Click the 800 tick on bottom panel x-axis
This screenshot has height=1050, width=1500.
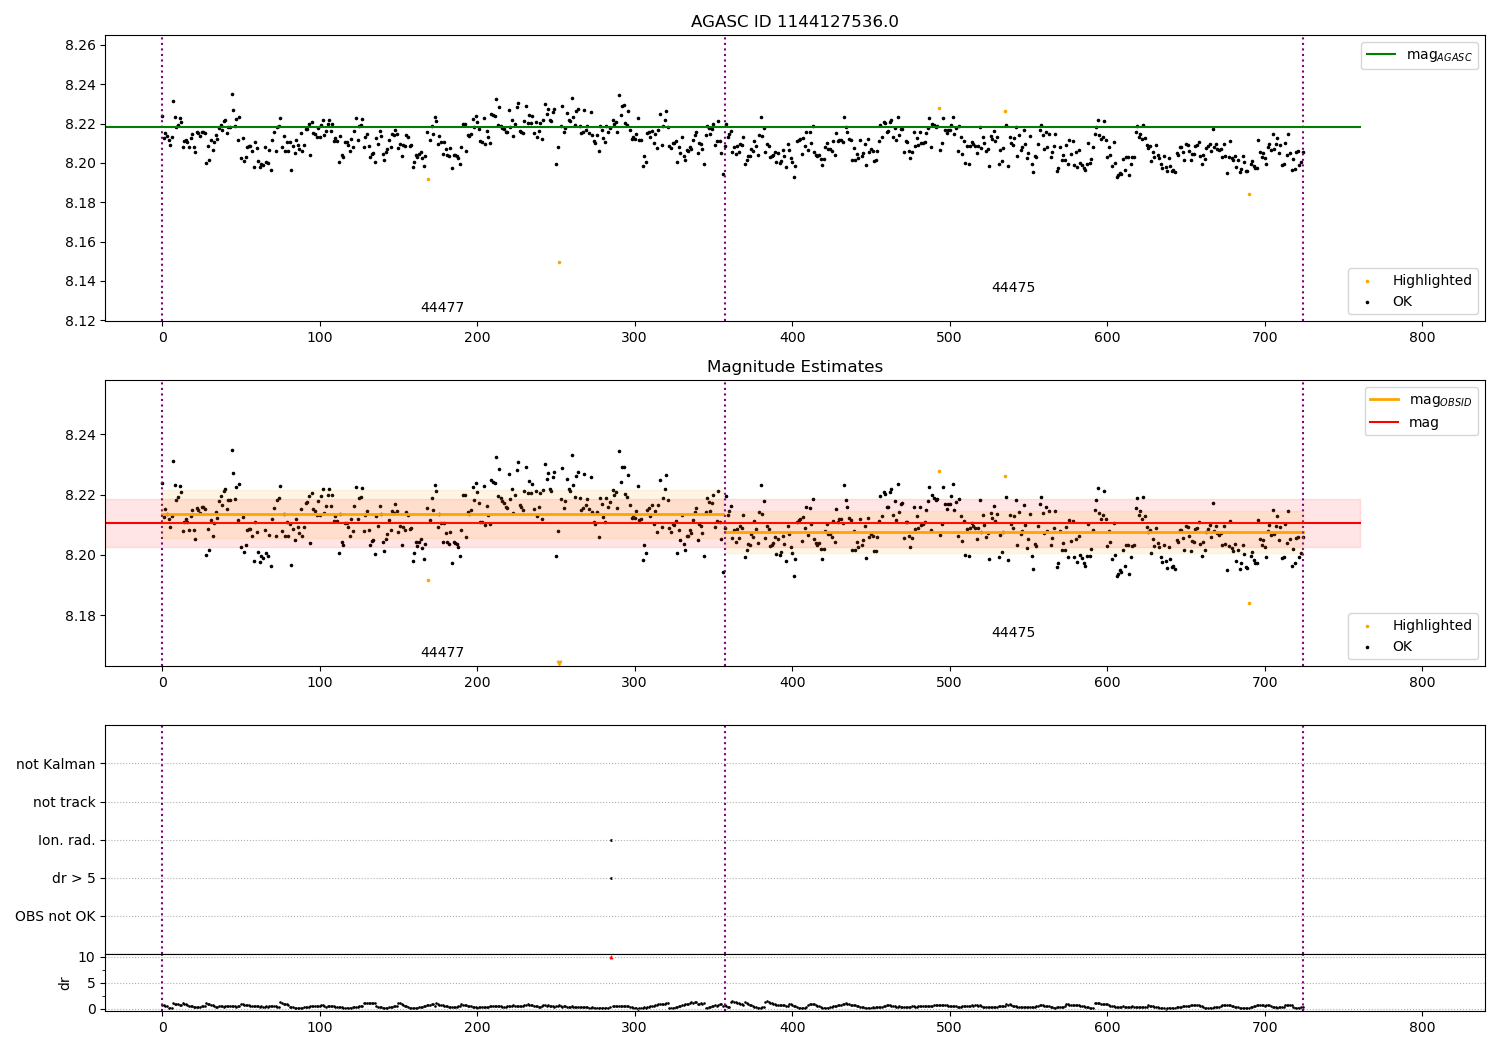tap(1422, 1027)
